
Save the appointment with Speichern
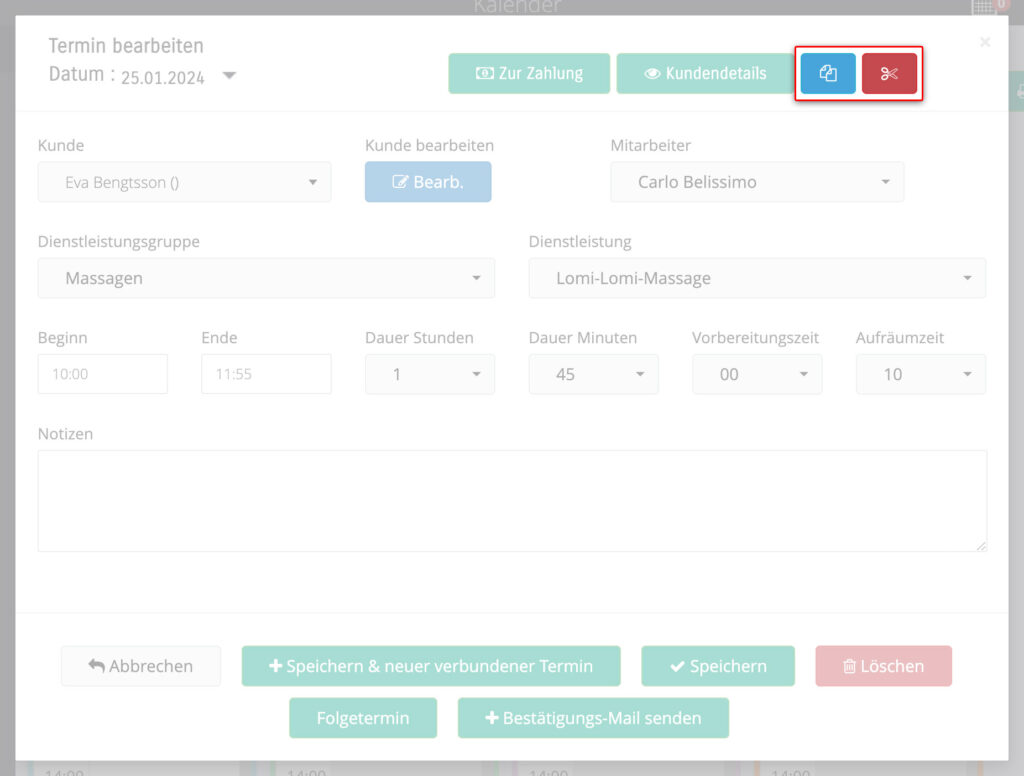[x=717, y=666]
